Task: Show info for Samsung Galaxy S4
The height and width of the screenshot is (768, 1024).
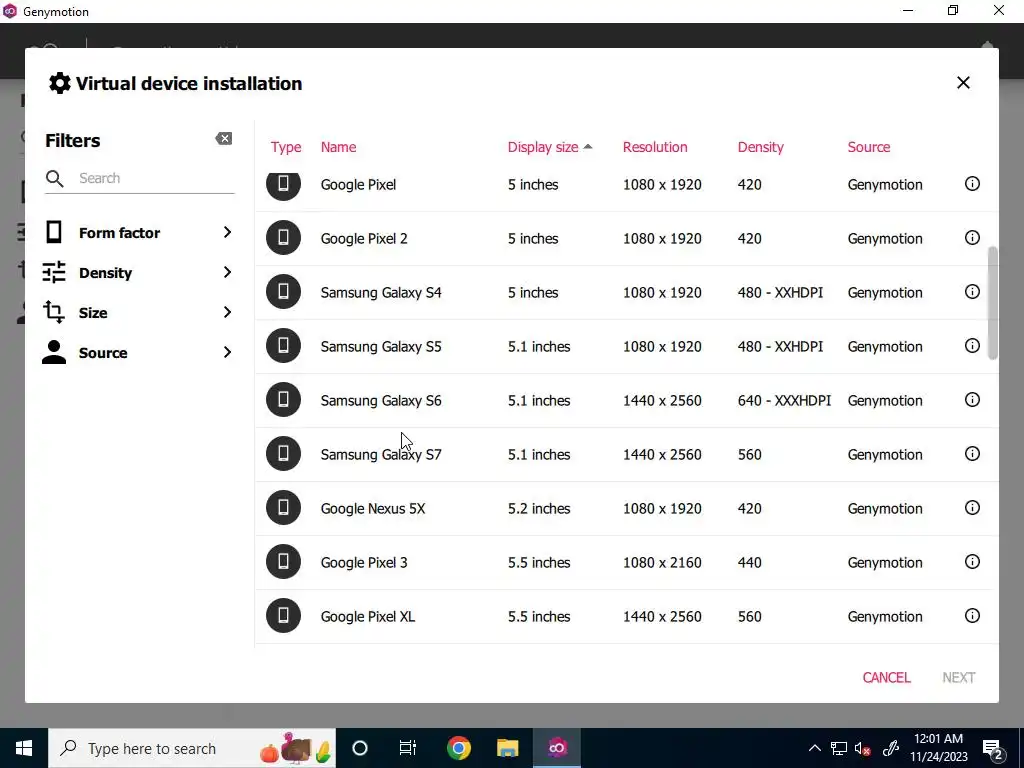Action: point(972,292)
